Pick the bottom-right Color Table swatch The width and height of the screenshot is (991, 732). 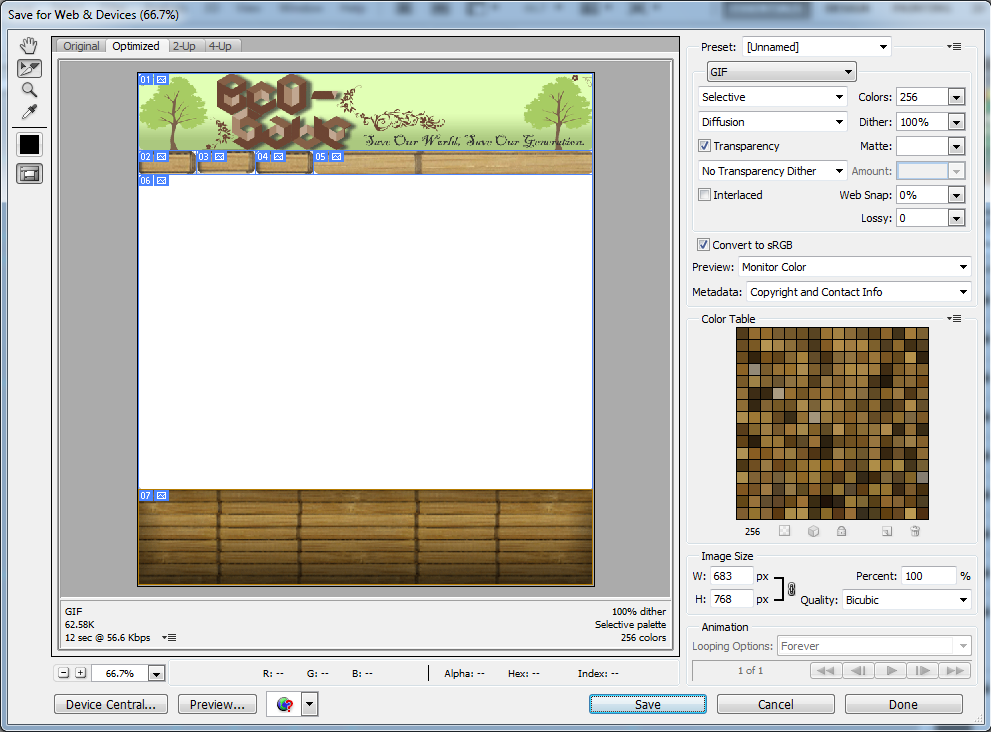922,513
